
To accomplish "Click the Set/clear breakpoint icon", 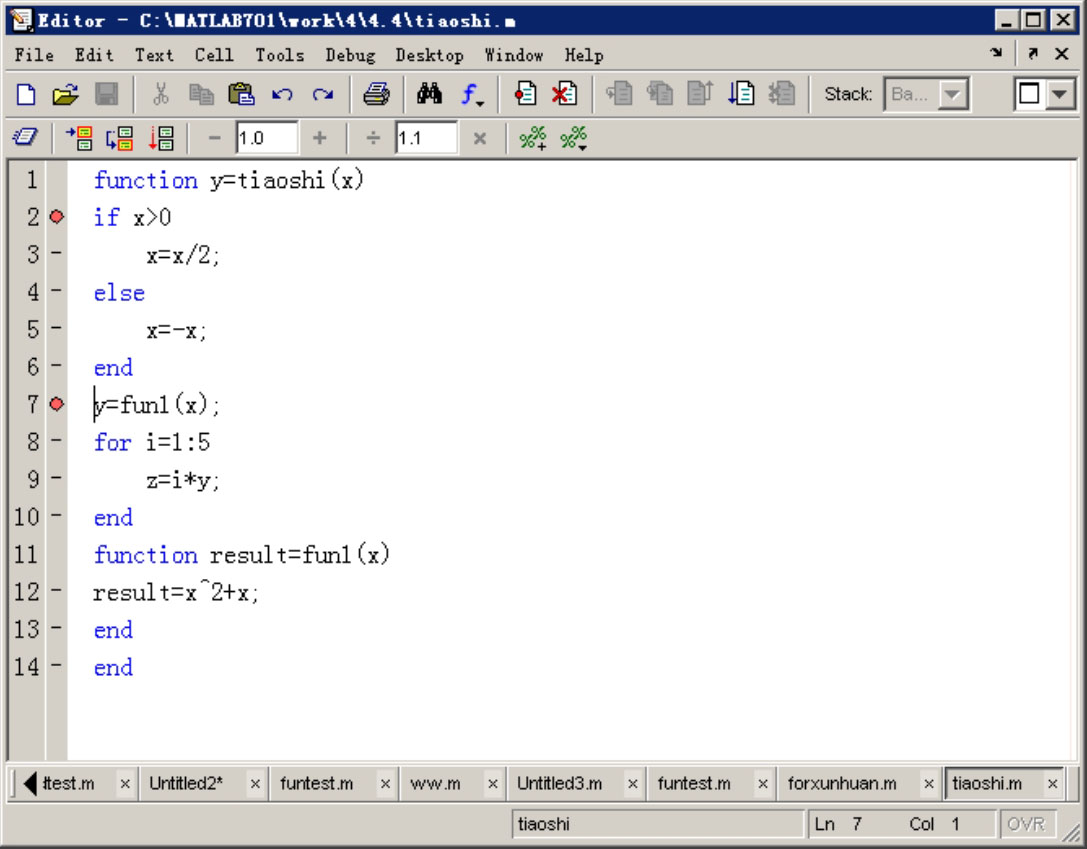I will pyautogui.click(x=526, y=95).
